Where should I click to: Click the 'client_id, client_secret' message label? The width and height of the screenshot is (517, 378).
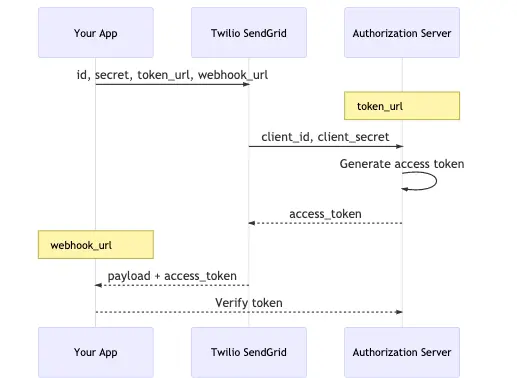tap(325, 137)
